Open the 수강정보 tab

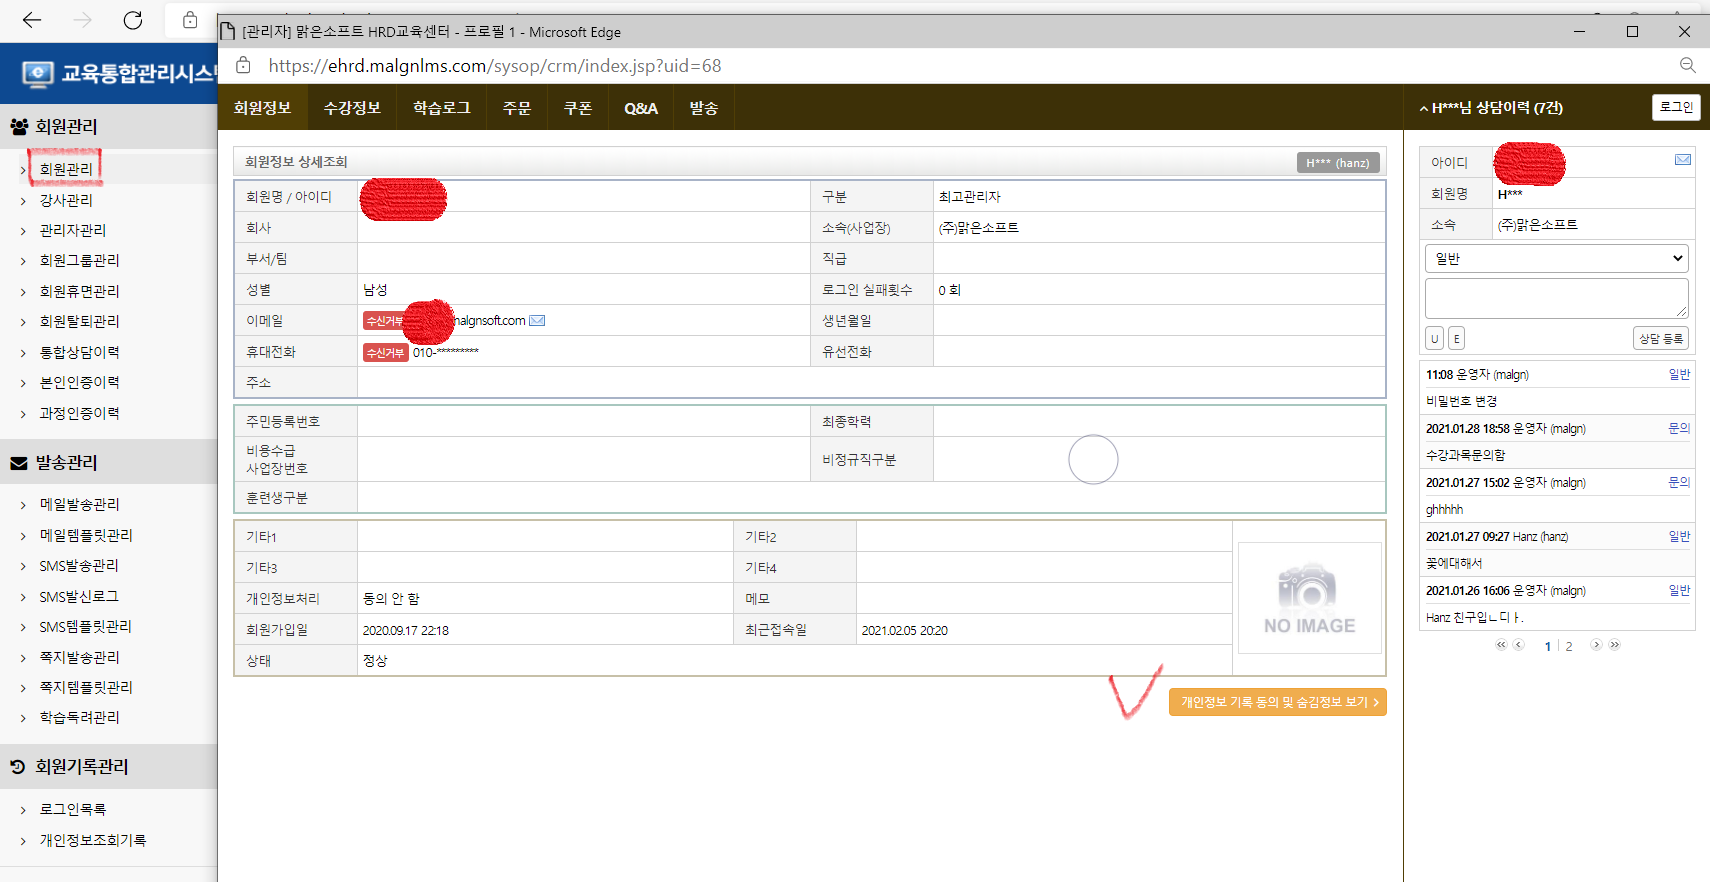pos(352,108)
